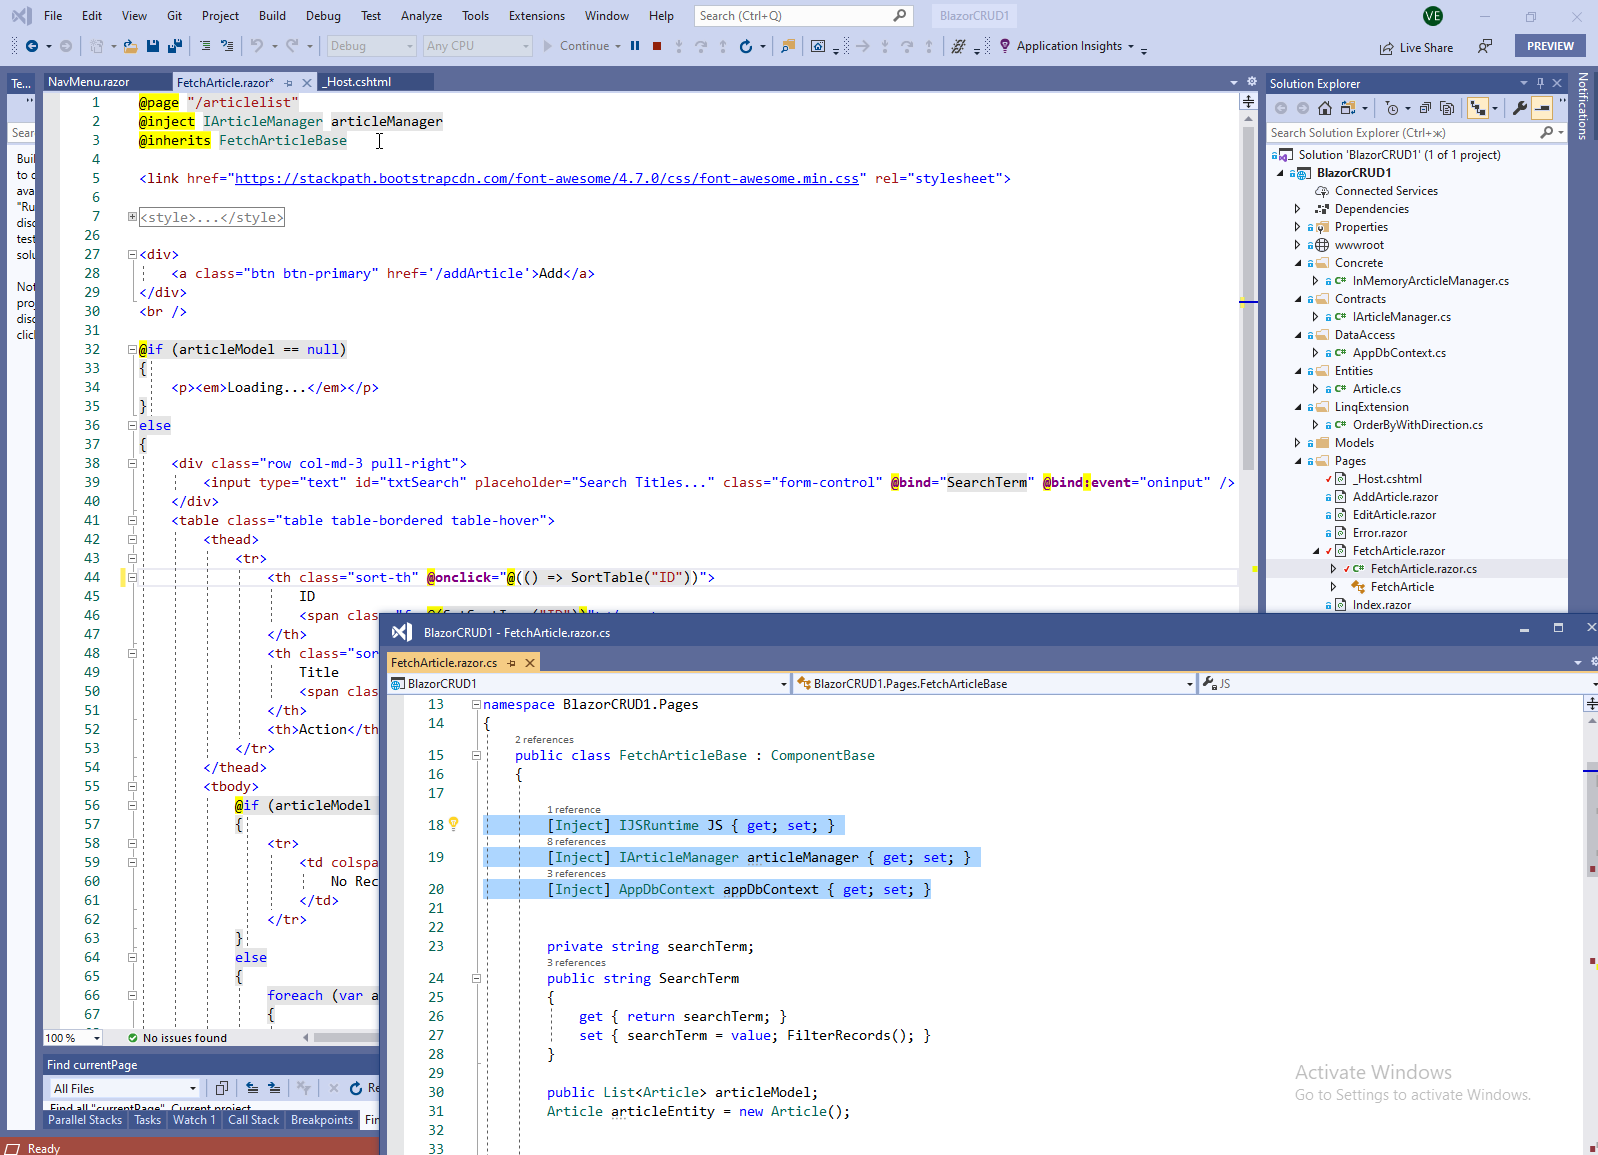Click the Collapse All icon in Solution Explorer

[1425, 108]
